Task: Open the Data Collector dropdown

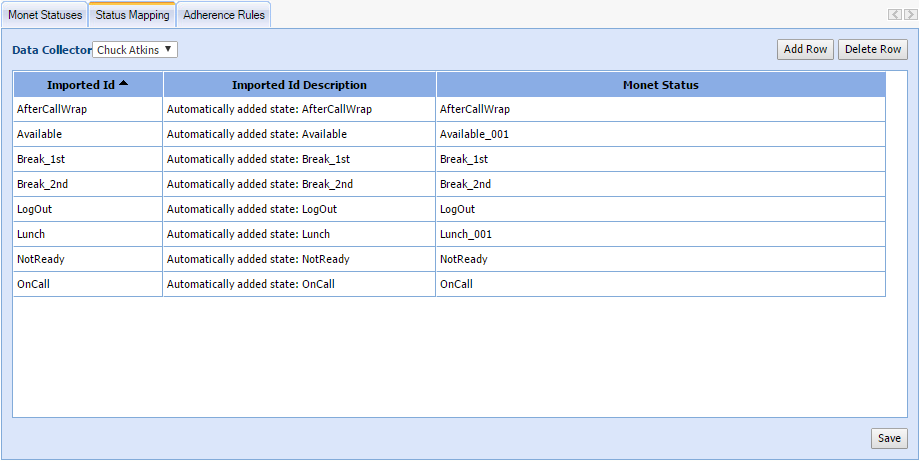Action: click(x=135, y=50)
